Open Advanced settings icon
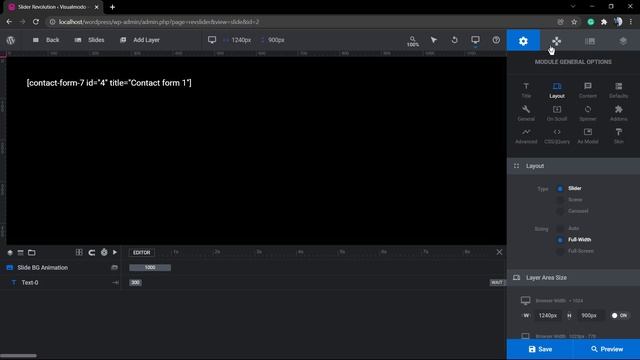 pos(526,136)
